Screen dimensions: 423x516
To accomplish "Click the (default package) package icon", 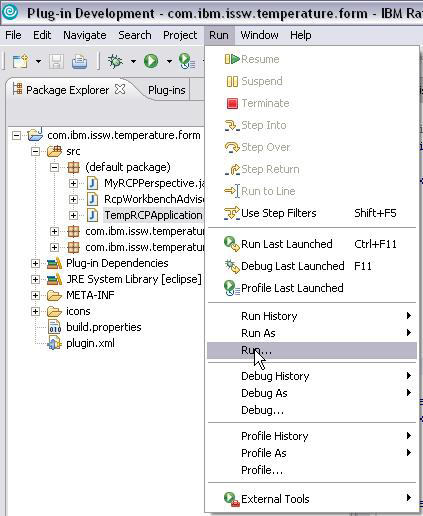I will (73, 167).
